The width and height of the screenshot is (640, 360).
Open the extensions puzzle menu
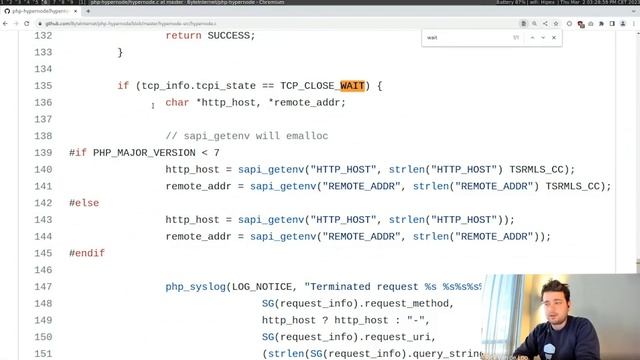click(x=601, y=24)
